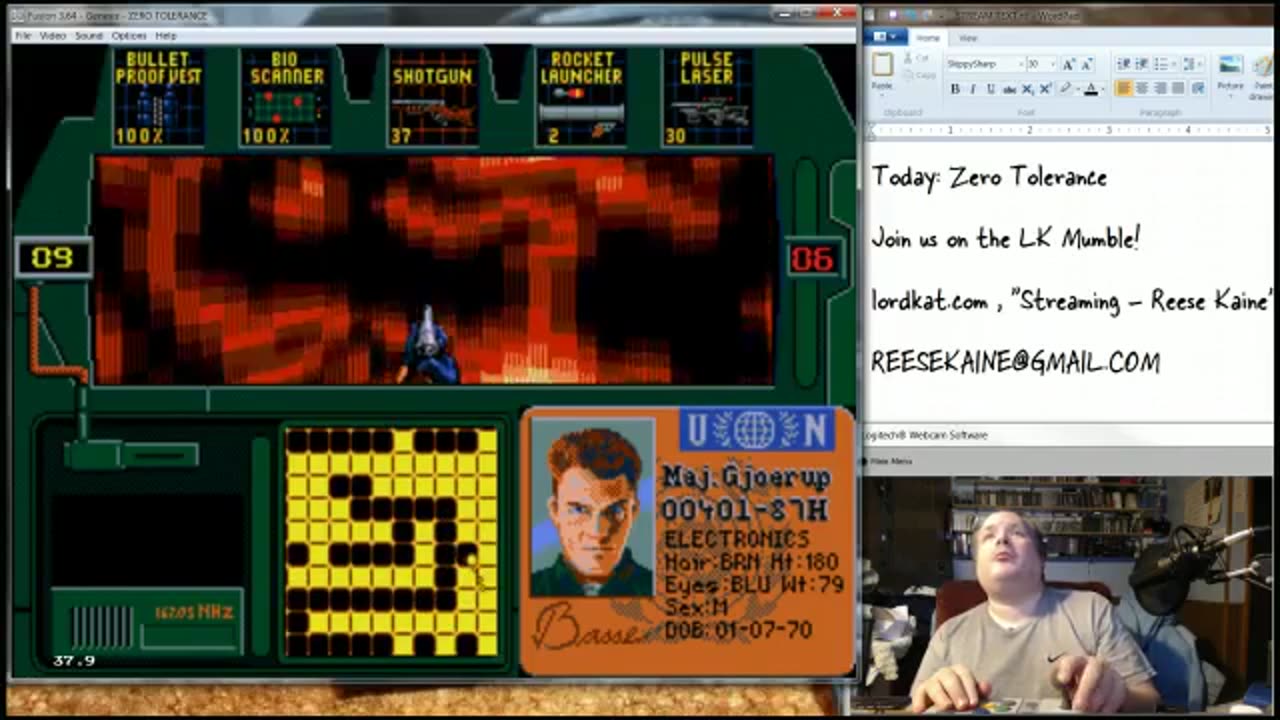Image resolution: width=1280 pixels, height=720 pixels.
Task: Click the 09 counter display
Action: pos(53,257)
